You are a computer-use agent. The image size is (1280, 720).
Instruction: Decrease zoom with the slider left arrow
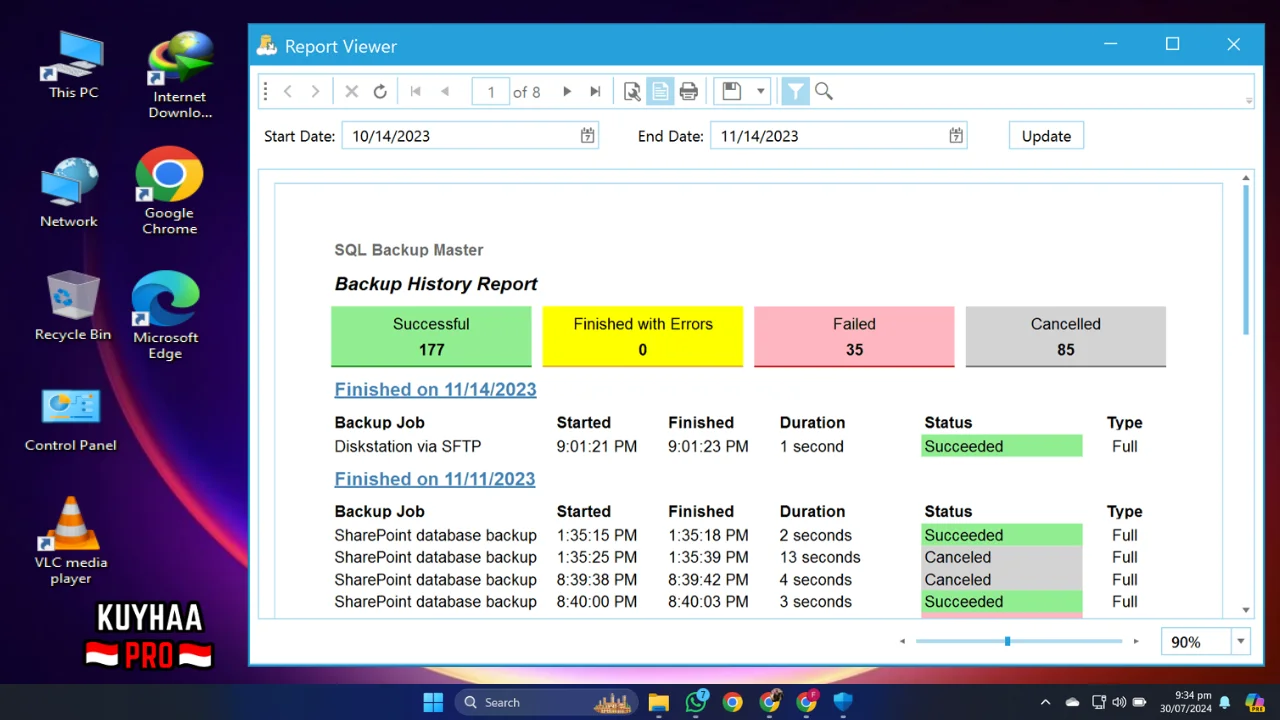click(903, 641)
